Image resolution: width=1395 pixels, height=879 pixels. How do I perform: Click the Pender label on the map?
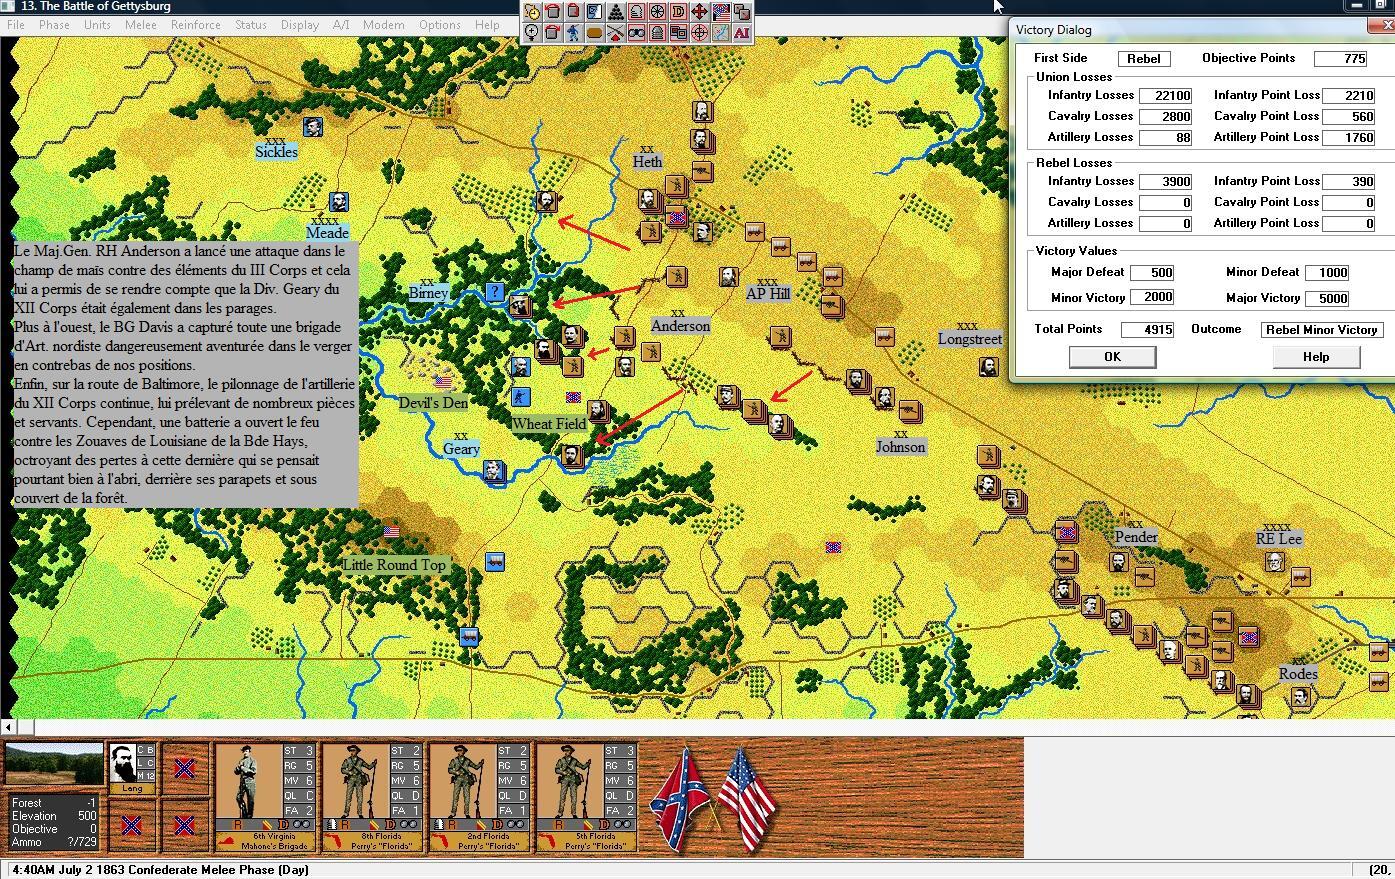click(1136, 537)
